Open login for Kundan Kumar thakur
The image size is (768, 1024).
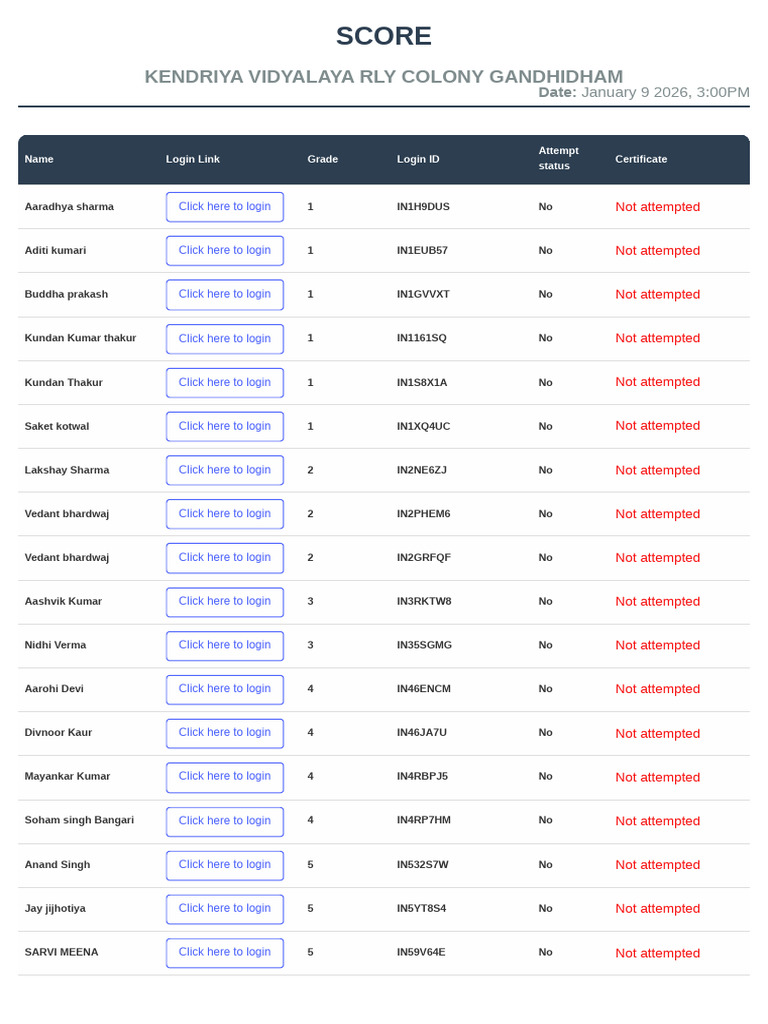(x=225, y=338)
